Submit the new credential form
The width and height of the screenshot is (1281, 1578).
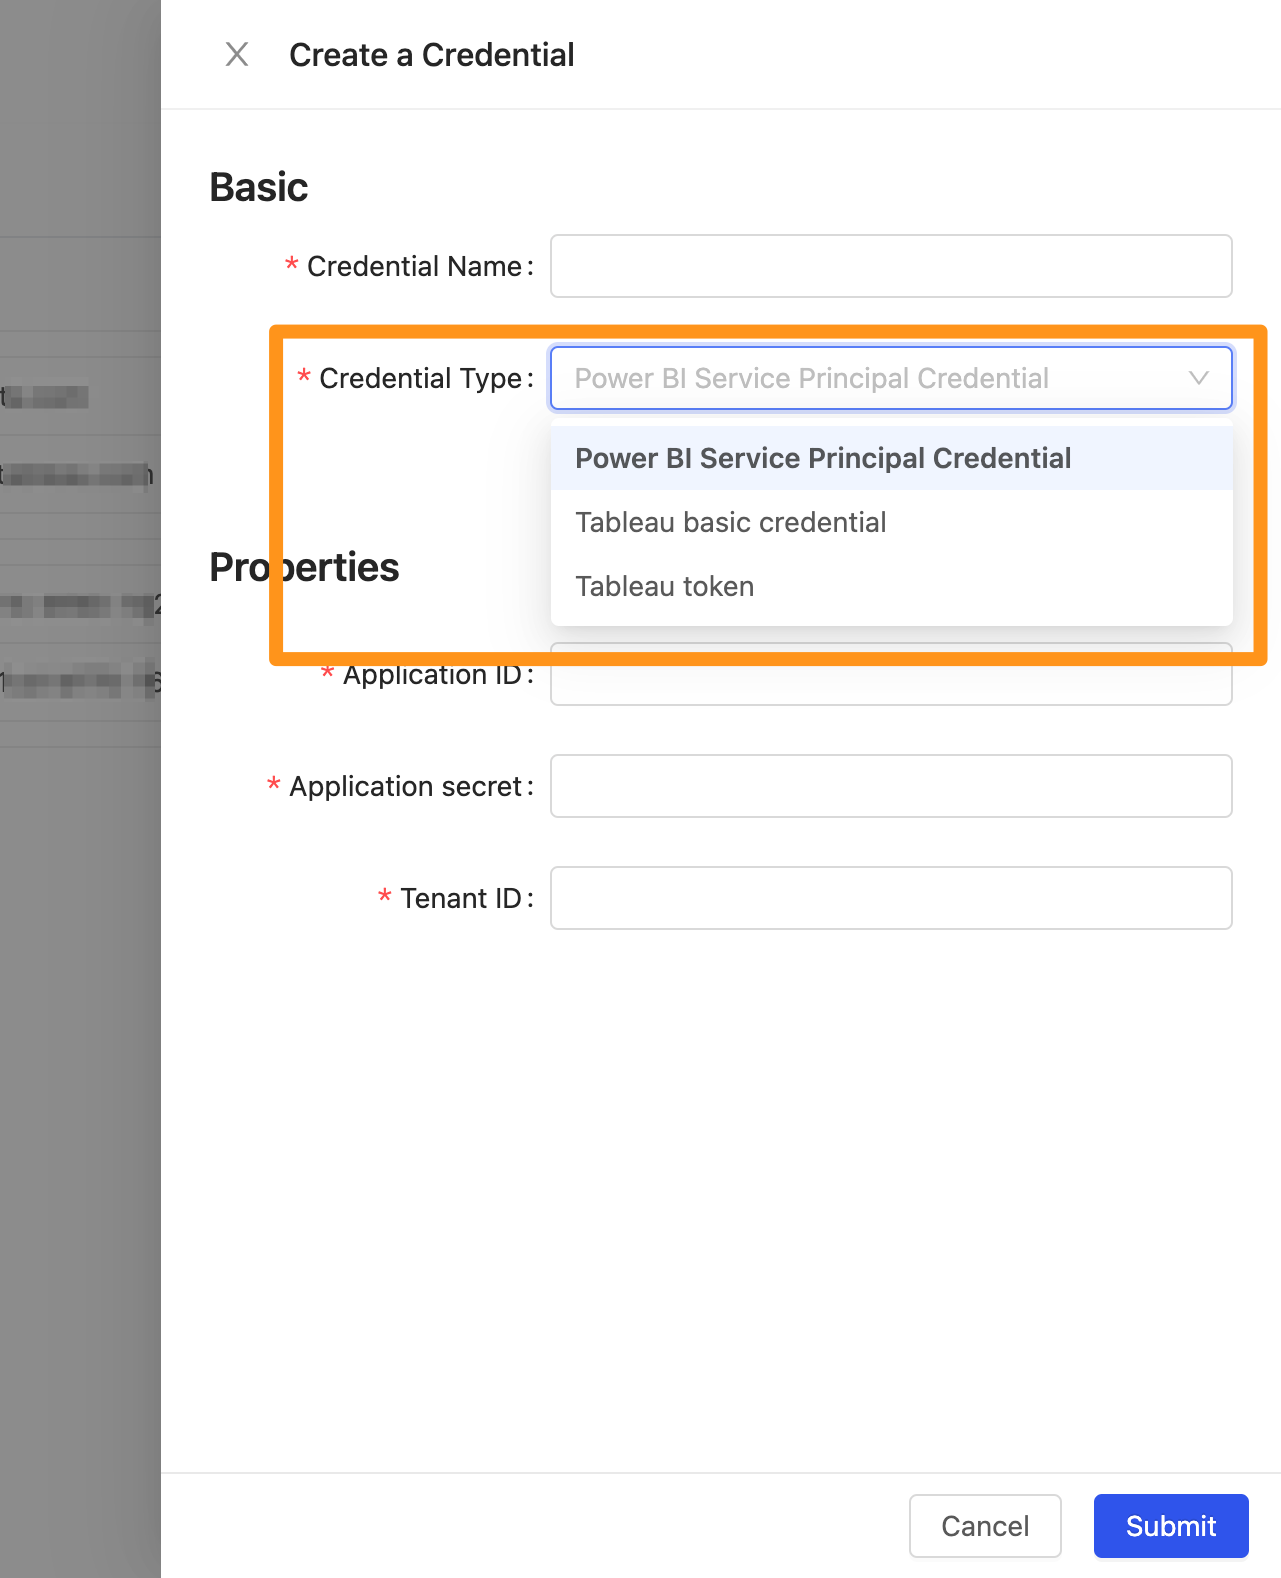click(1171, 1526)
